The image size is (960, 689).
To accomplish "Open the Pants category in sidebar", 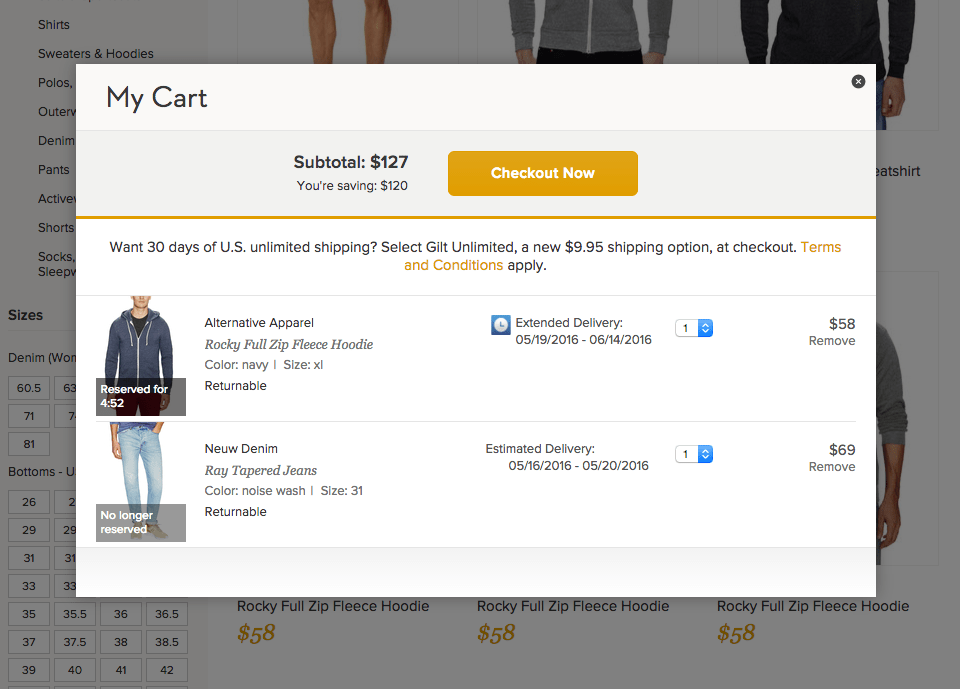I will pos(54,170).
